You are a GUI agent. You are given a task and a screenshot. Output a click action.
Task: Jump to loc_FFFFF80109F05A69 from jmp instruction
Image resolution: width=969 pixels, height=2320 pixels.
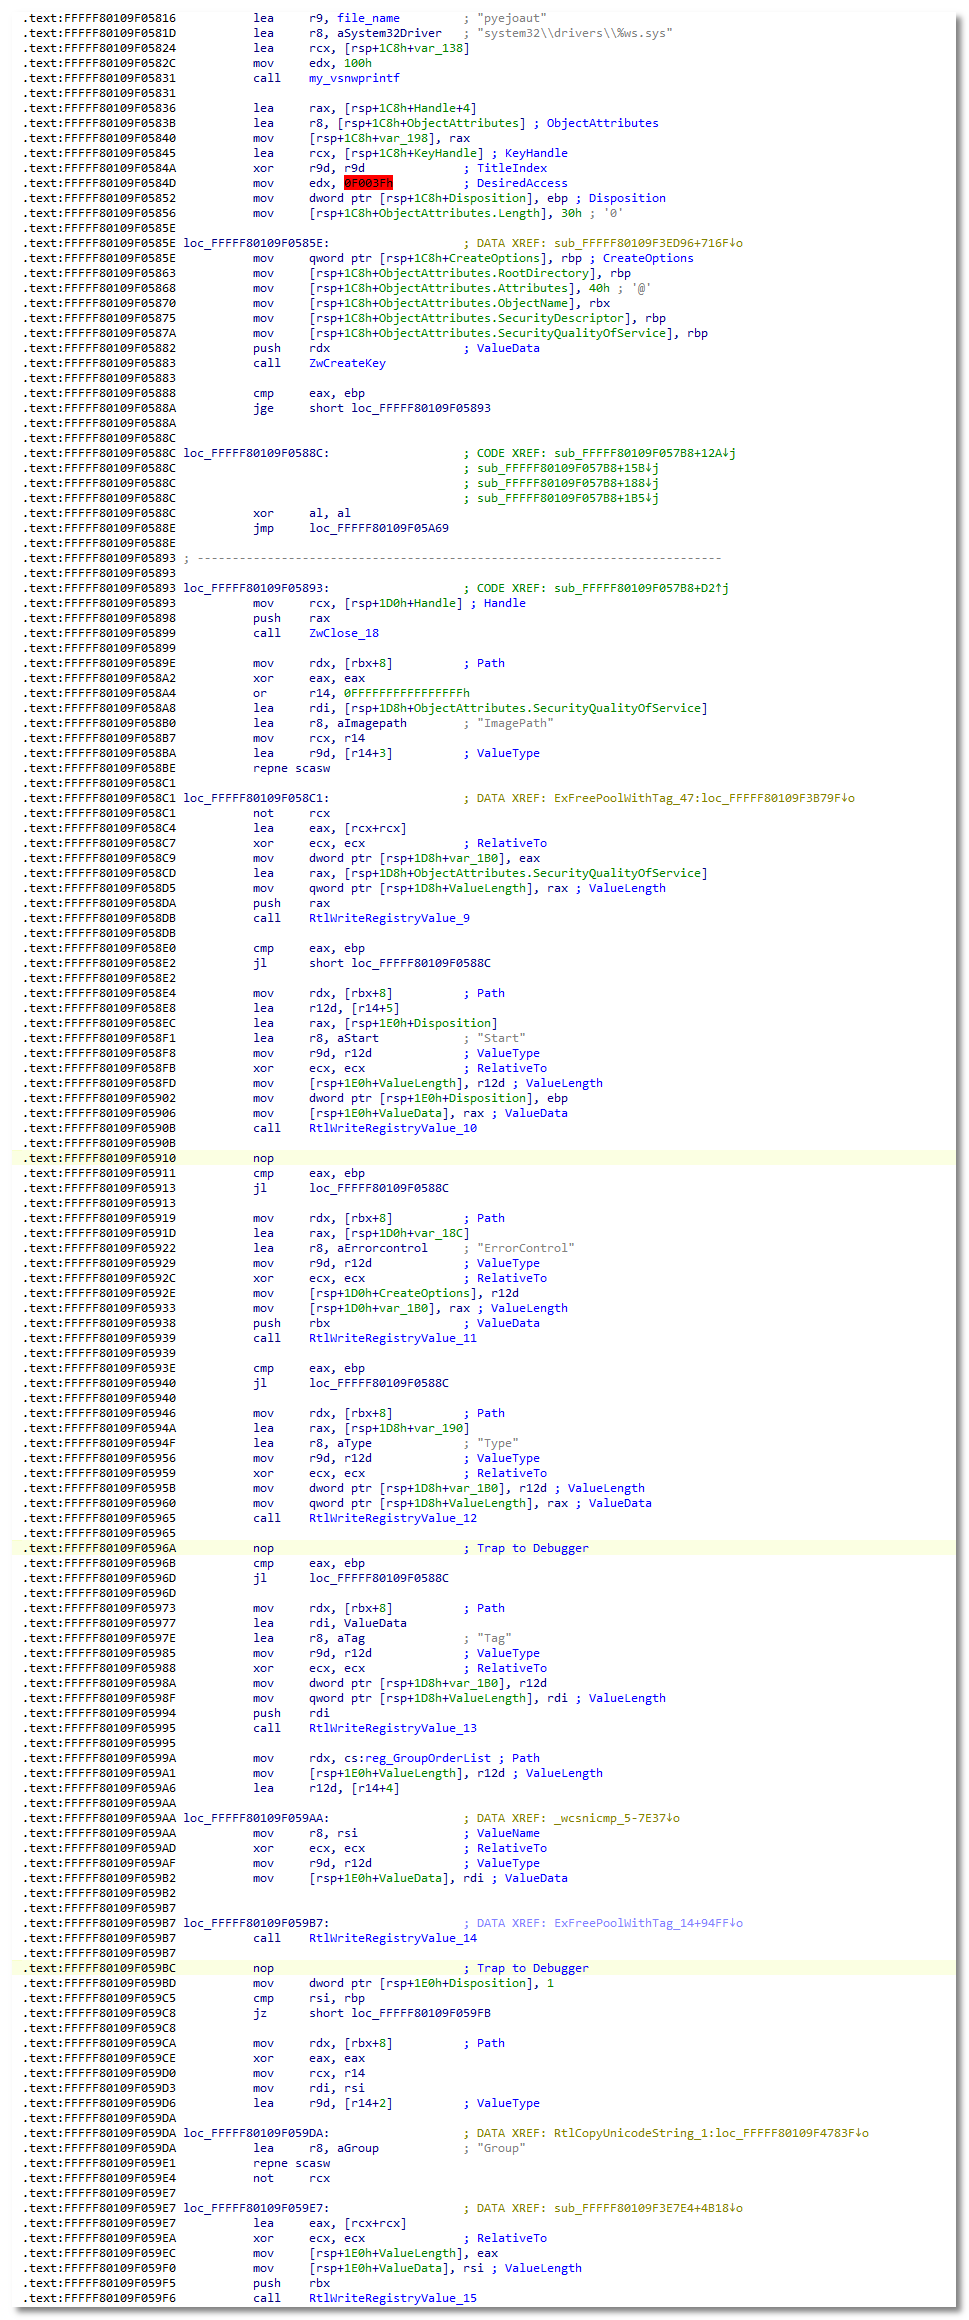coord(378,528)
